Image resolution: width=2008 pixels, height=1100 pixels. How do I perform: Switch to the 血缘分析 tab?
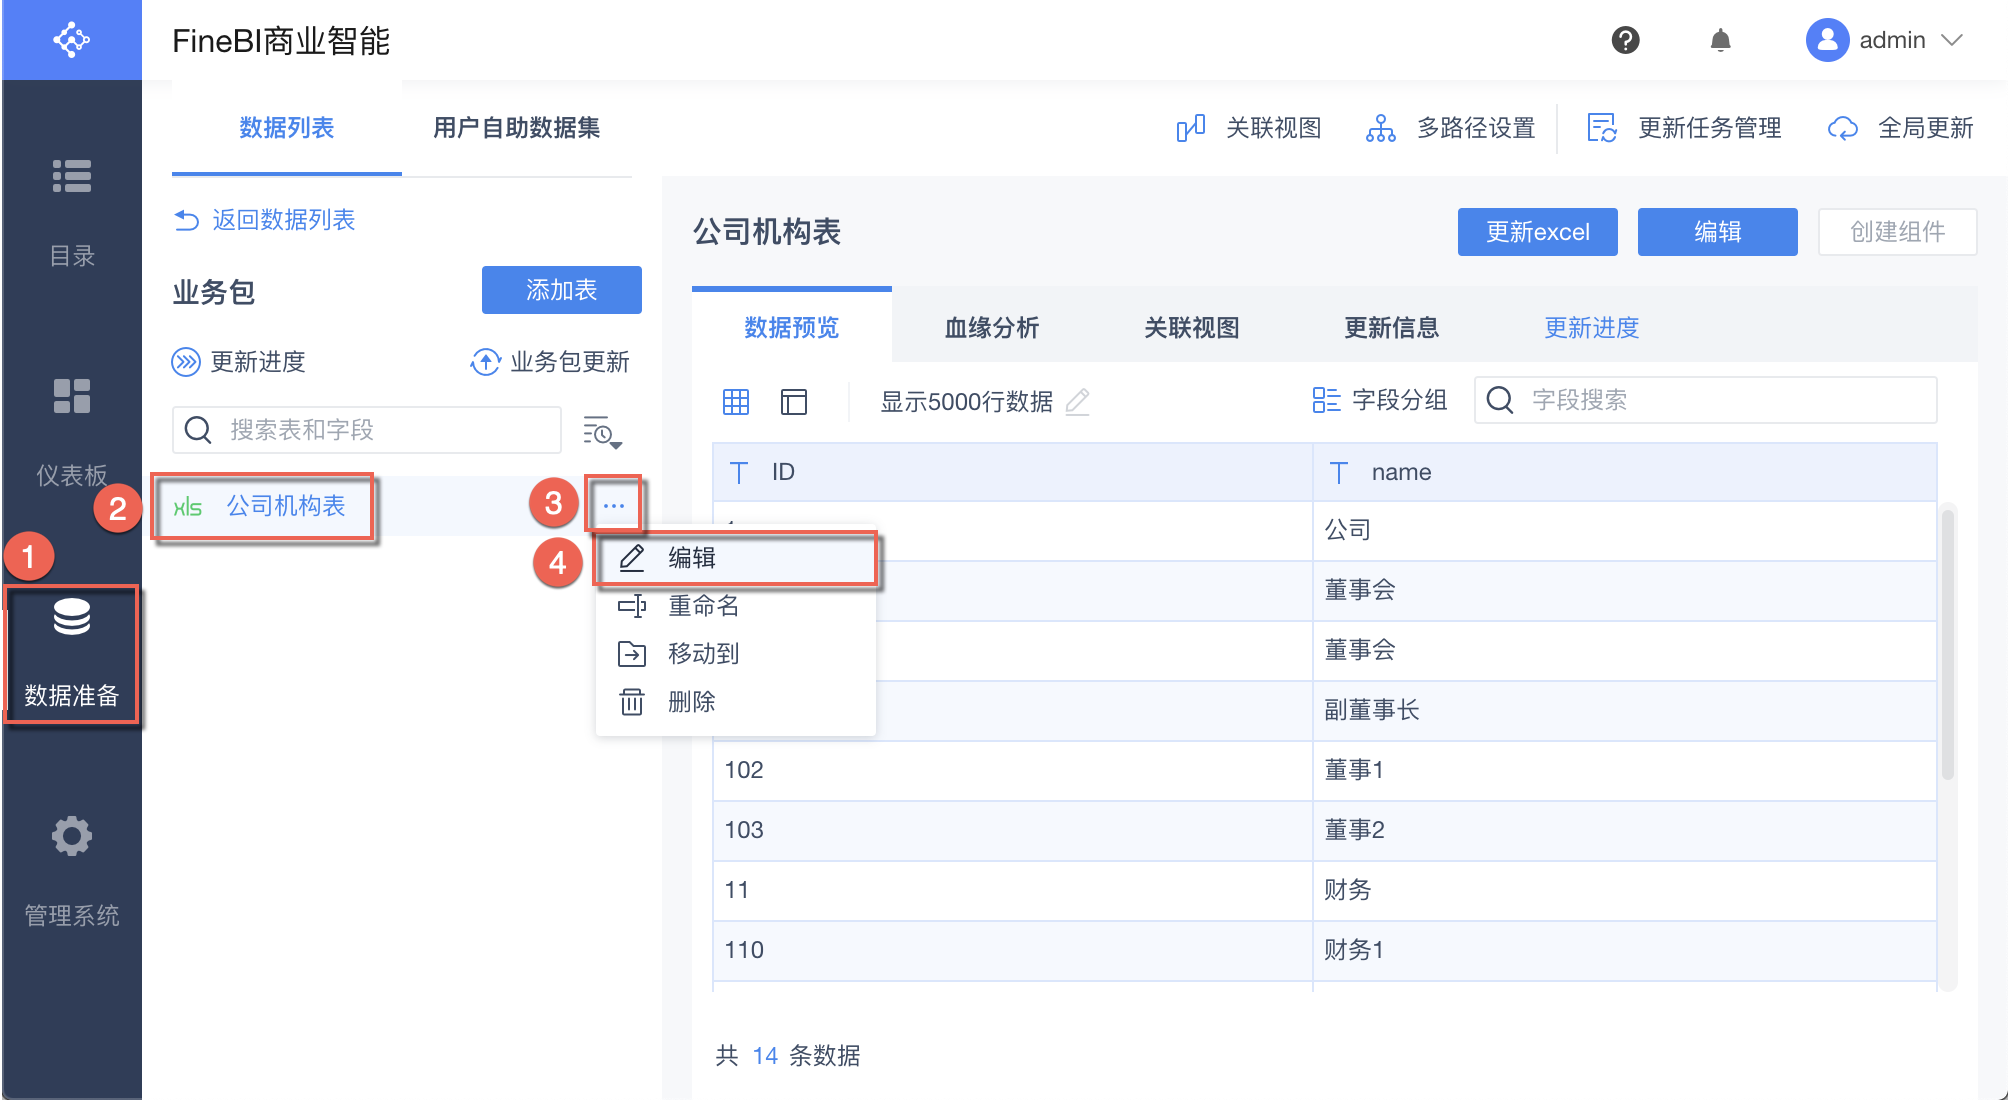tap(990, 327)
